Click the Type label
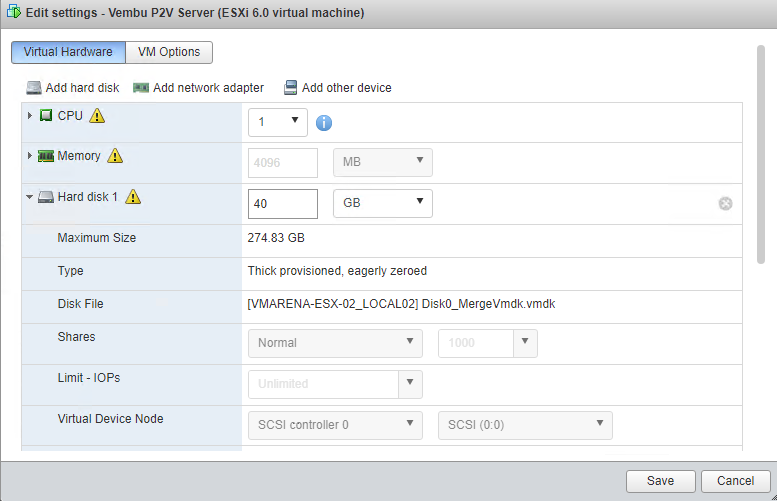777x501 pixels. [x=70, y=271]
